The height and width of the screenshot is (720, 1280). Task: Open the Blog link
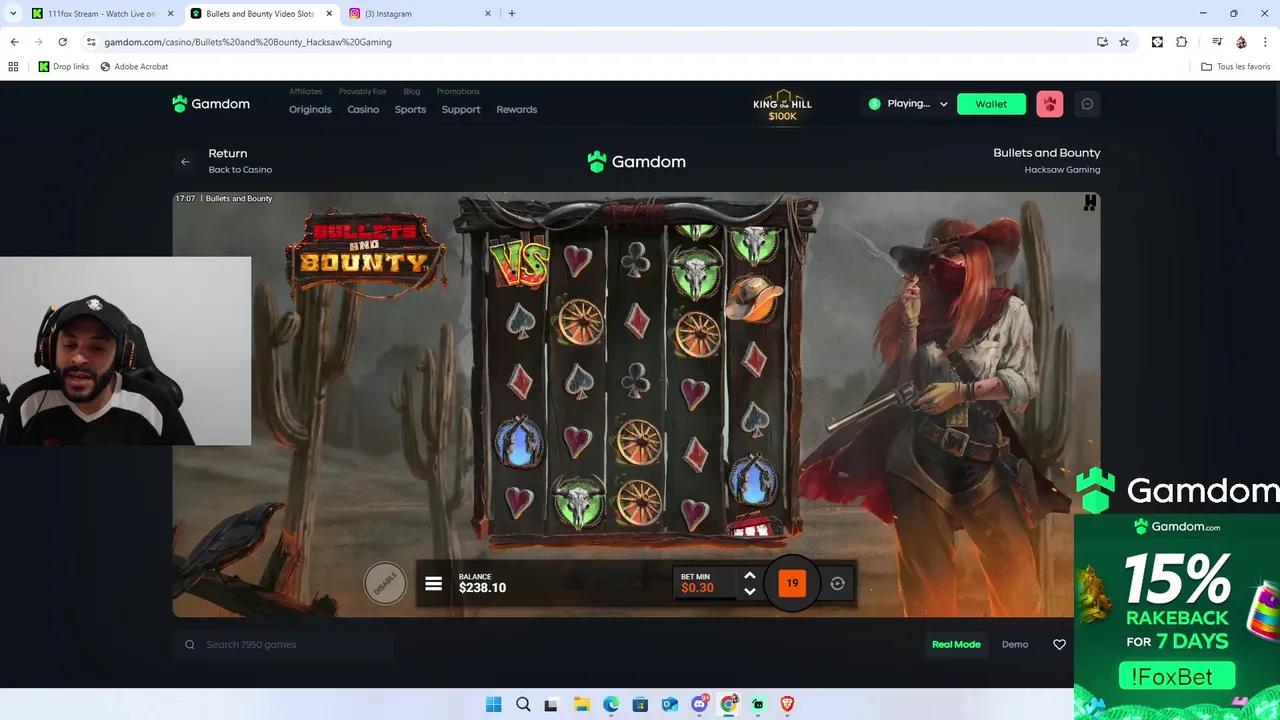click(412, 92)
